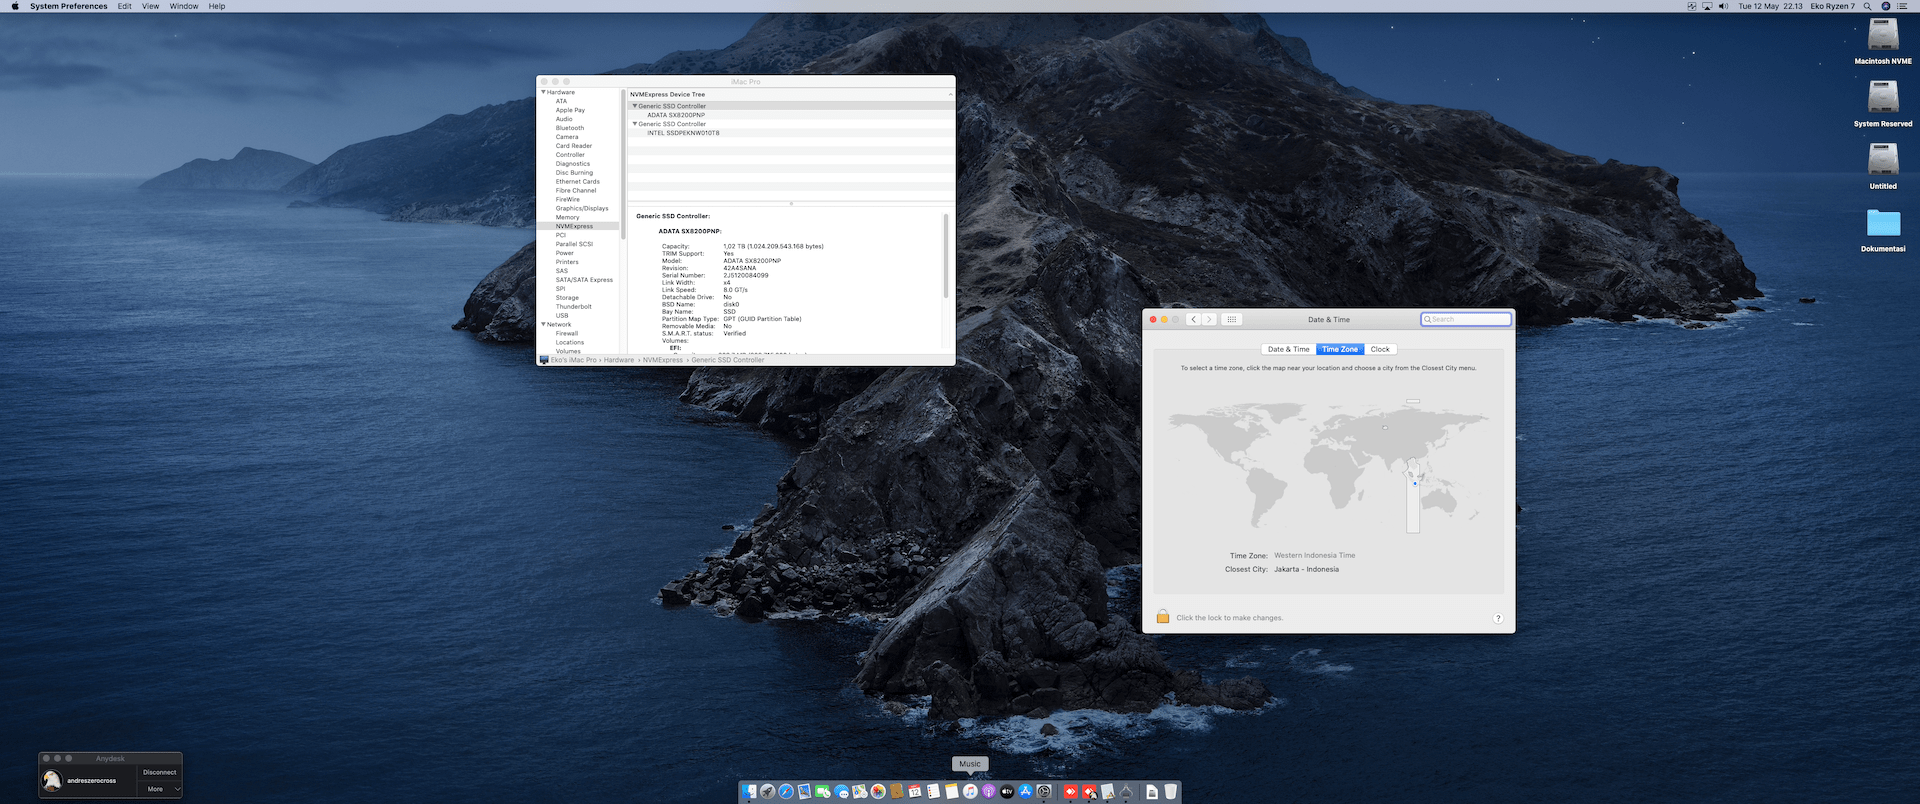Image resolution: width=1920 pixels, height=804 pixels.
Task: Open Reminders from the Dock
Action: (933, 792)
